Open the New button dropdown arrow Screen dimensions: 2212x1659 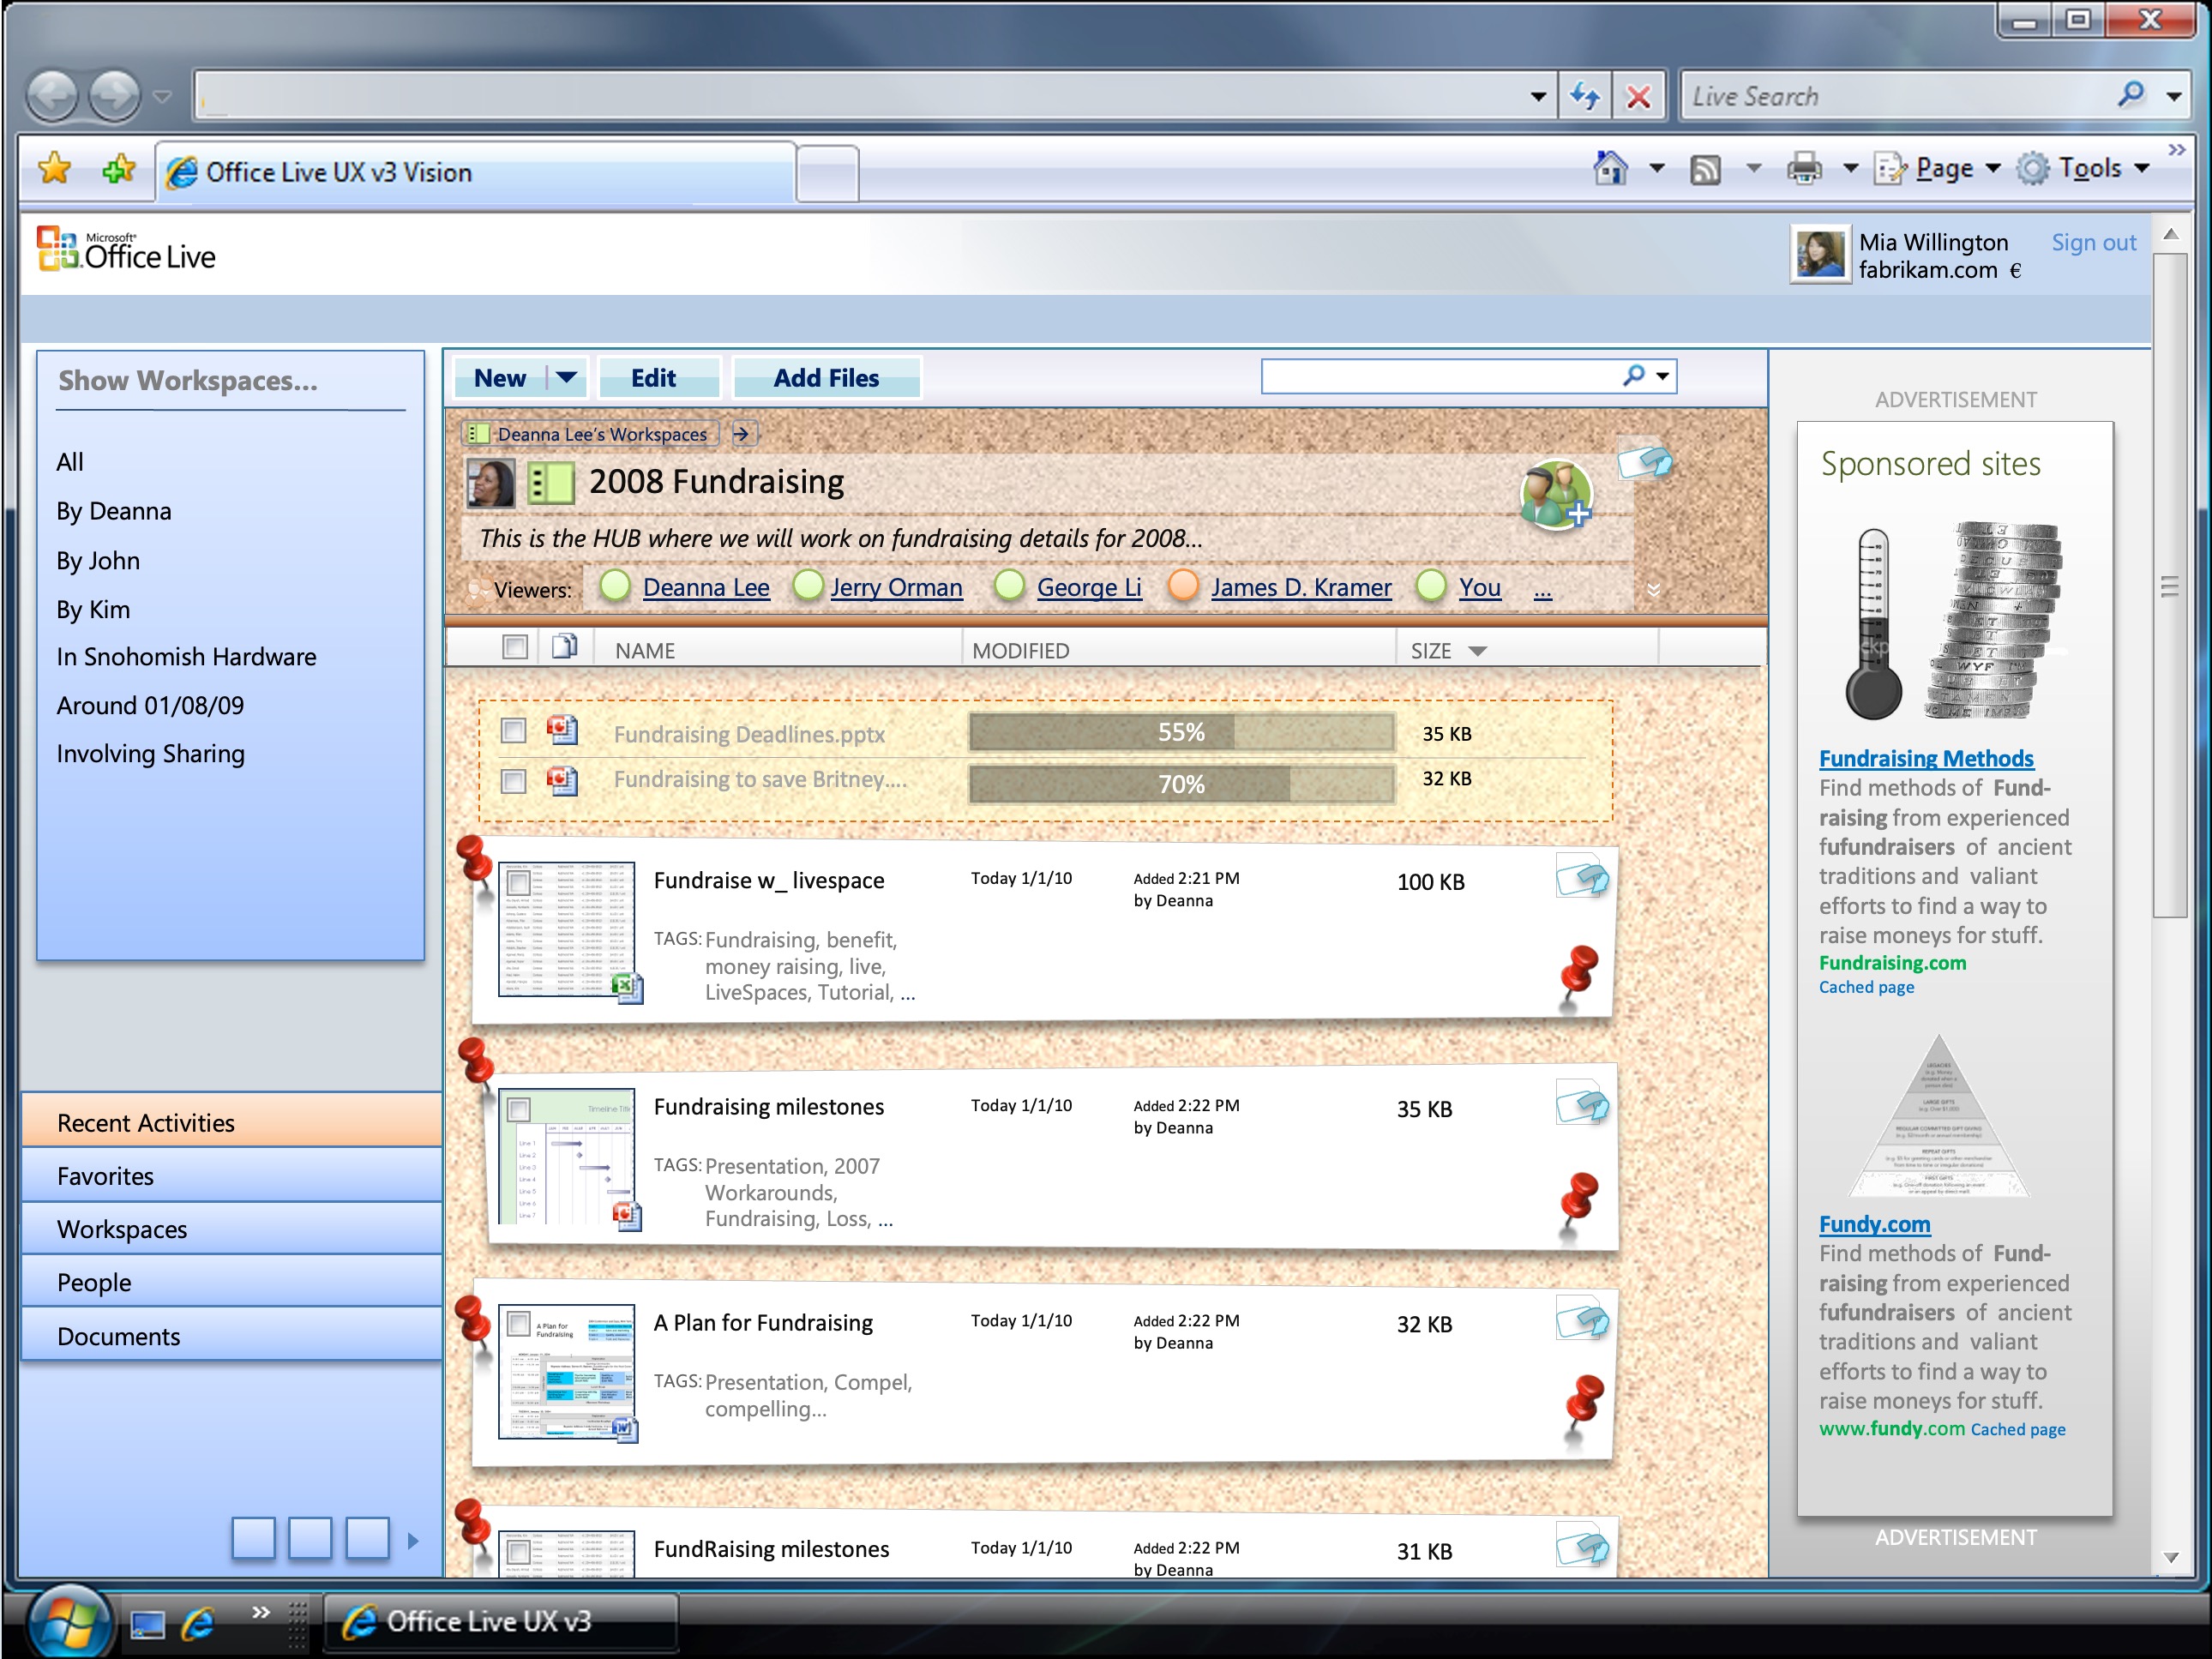(x=566, y=377)
